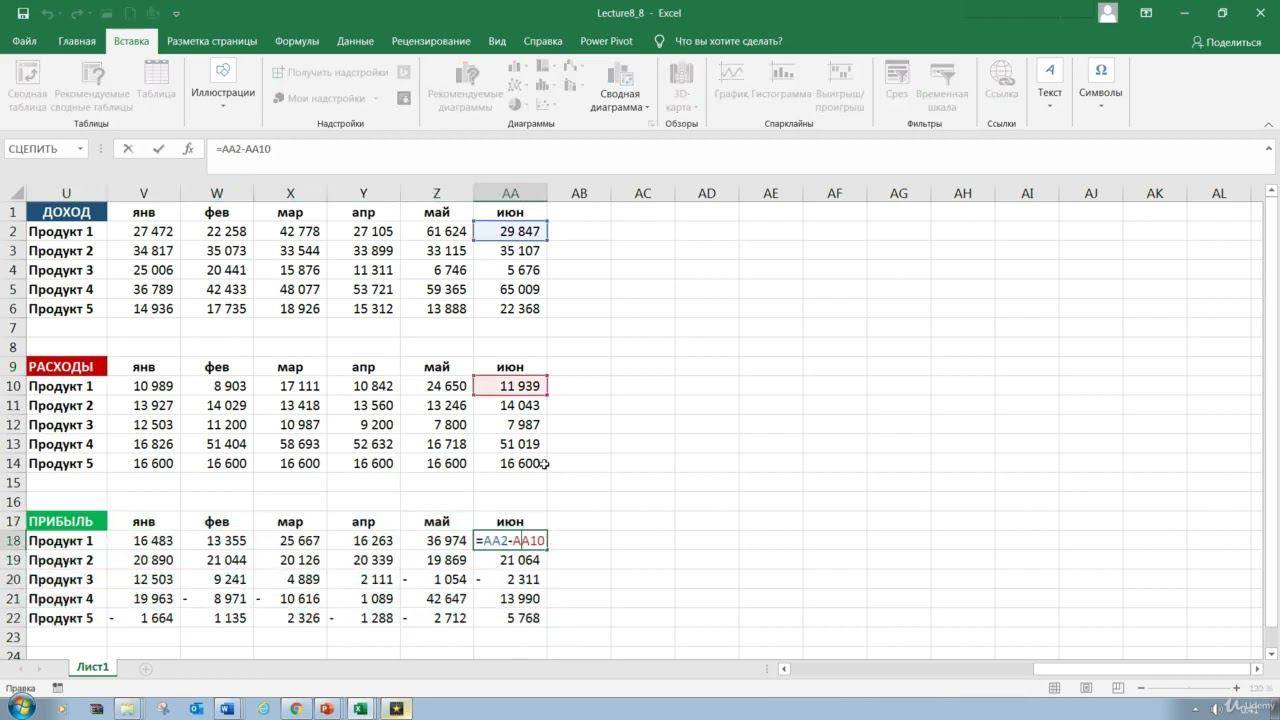Click the Поделиться share button

[1227, 42]
